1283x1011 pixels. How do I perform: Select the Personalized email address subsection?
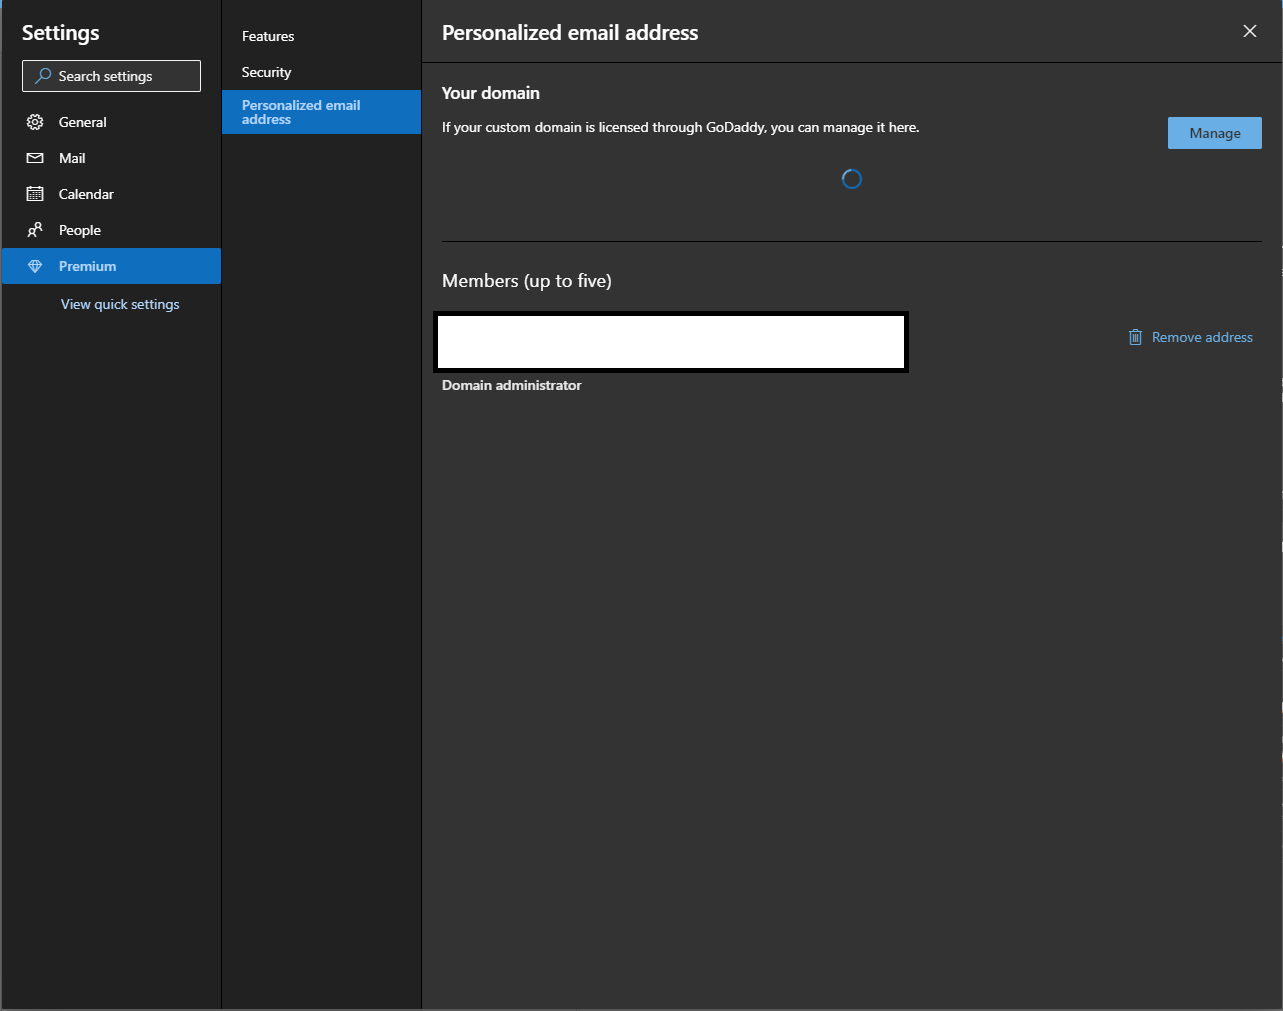click(321, 112)
